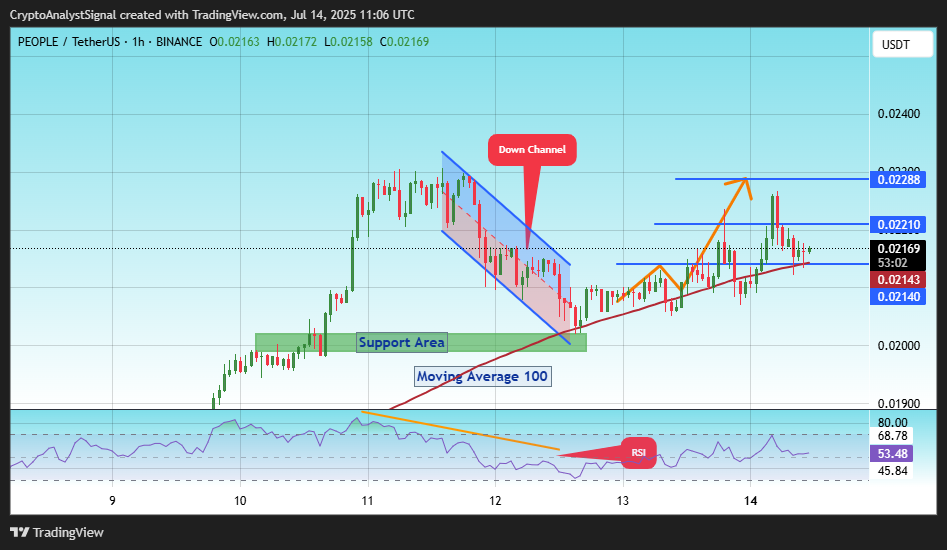This screenshot has width=947, height=550.
Task: Click the 53:02 countdown timer label
Action: click(x=893, y=263)
